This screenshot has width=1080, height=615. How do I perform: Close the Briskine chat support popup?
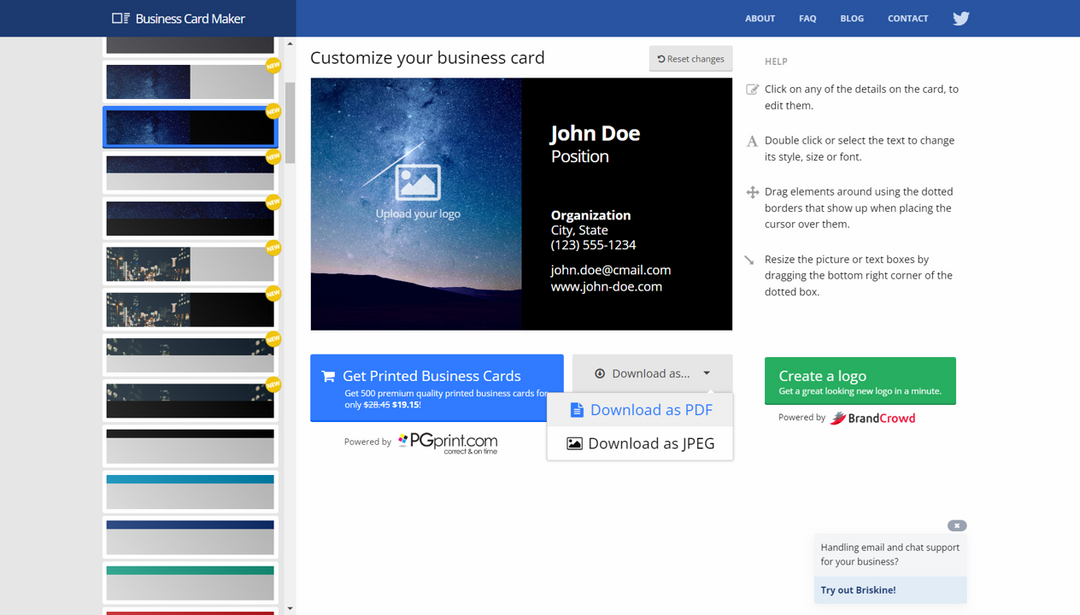click(x=957, y=525)
